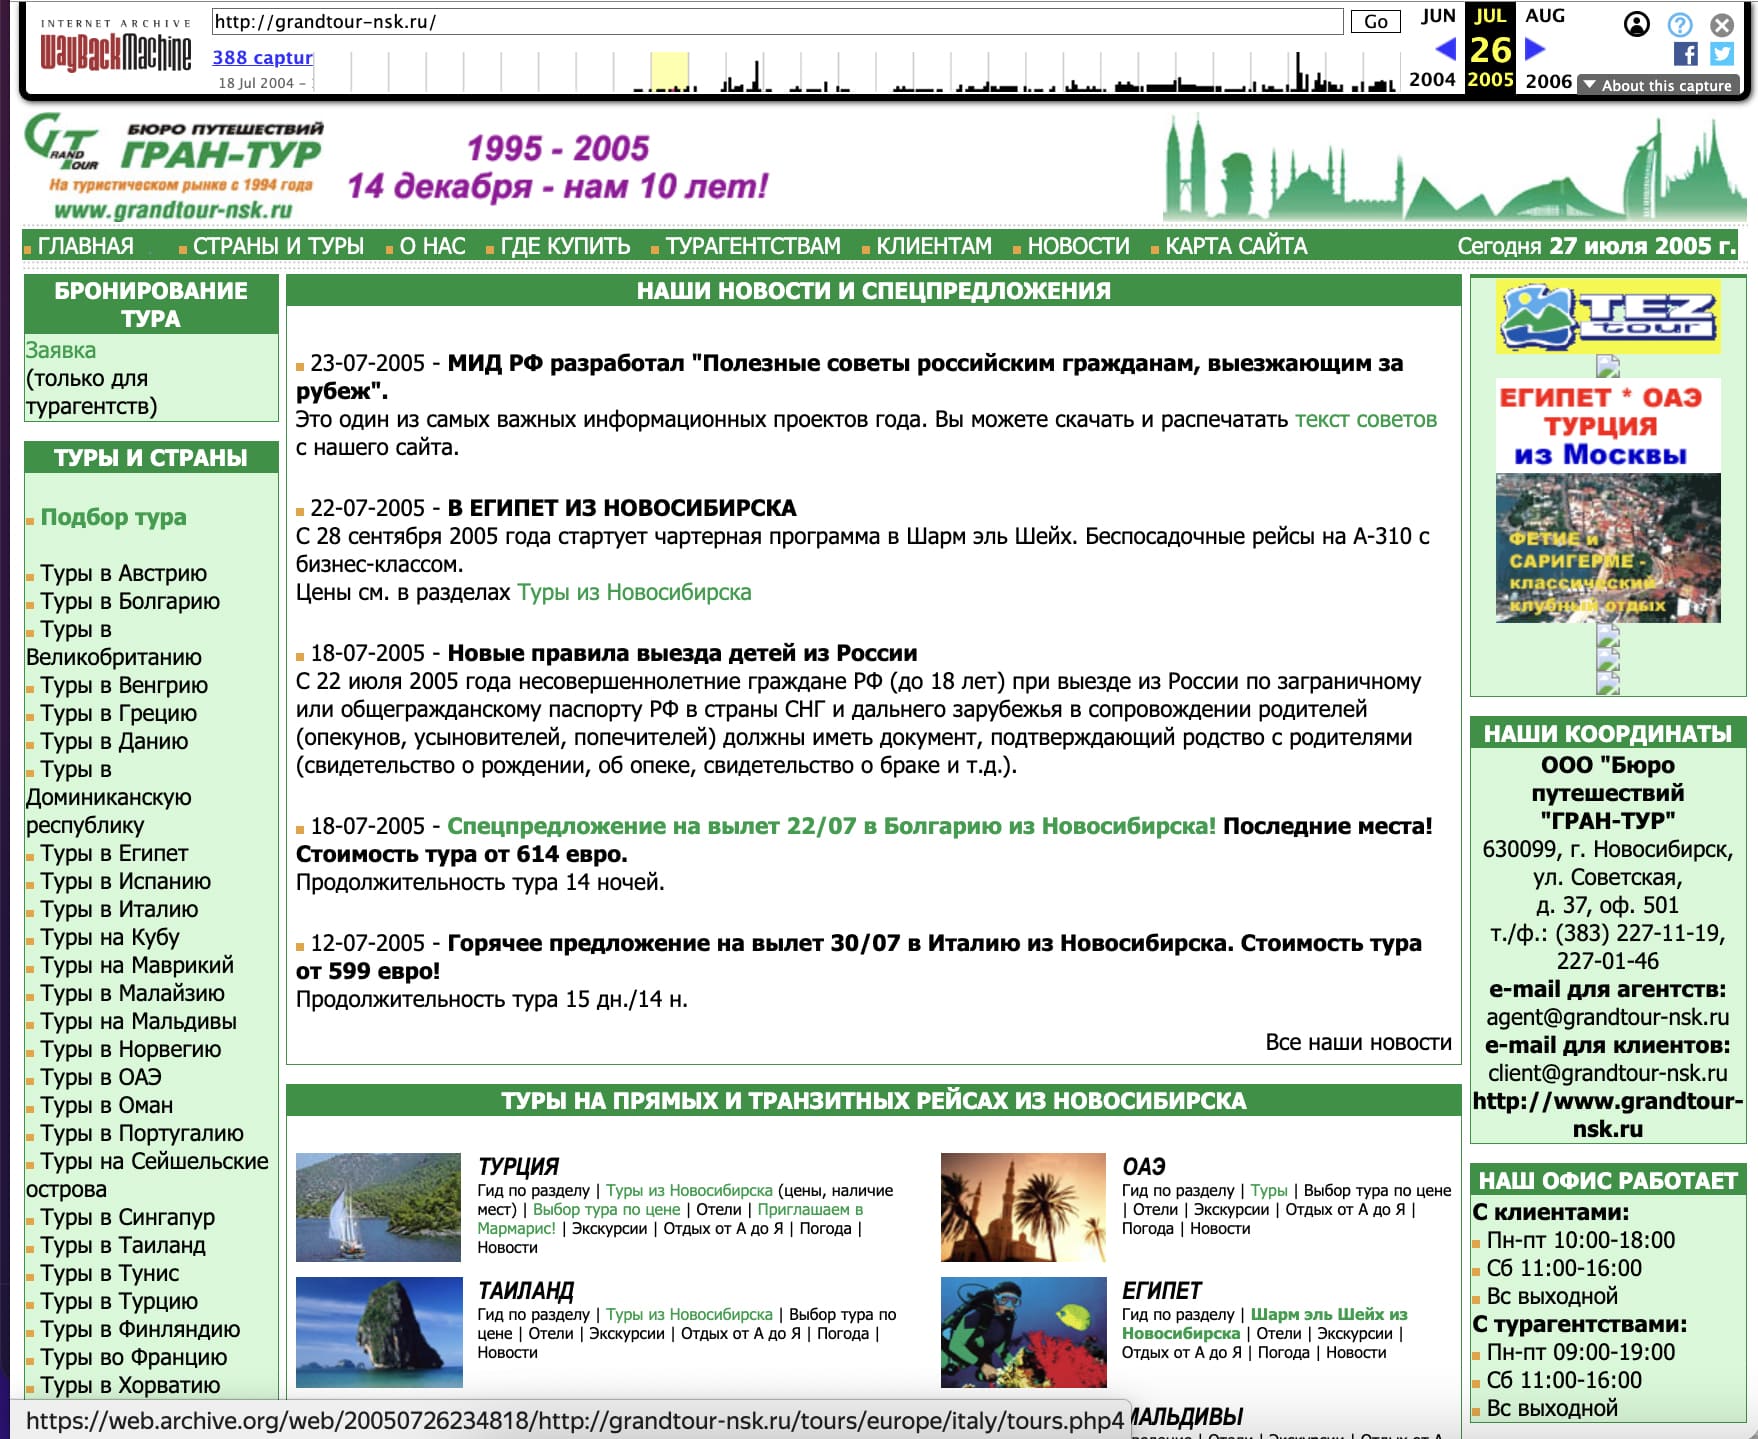Click the agent@grandtour-nsk.ru email address

pos(1608,1017)
